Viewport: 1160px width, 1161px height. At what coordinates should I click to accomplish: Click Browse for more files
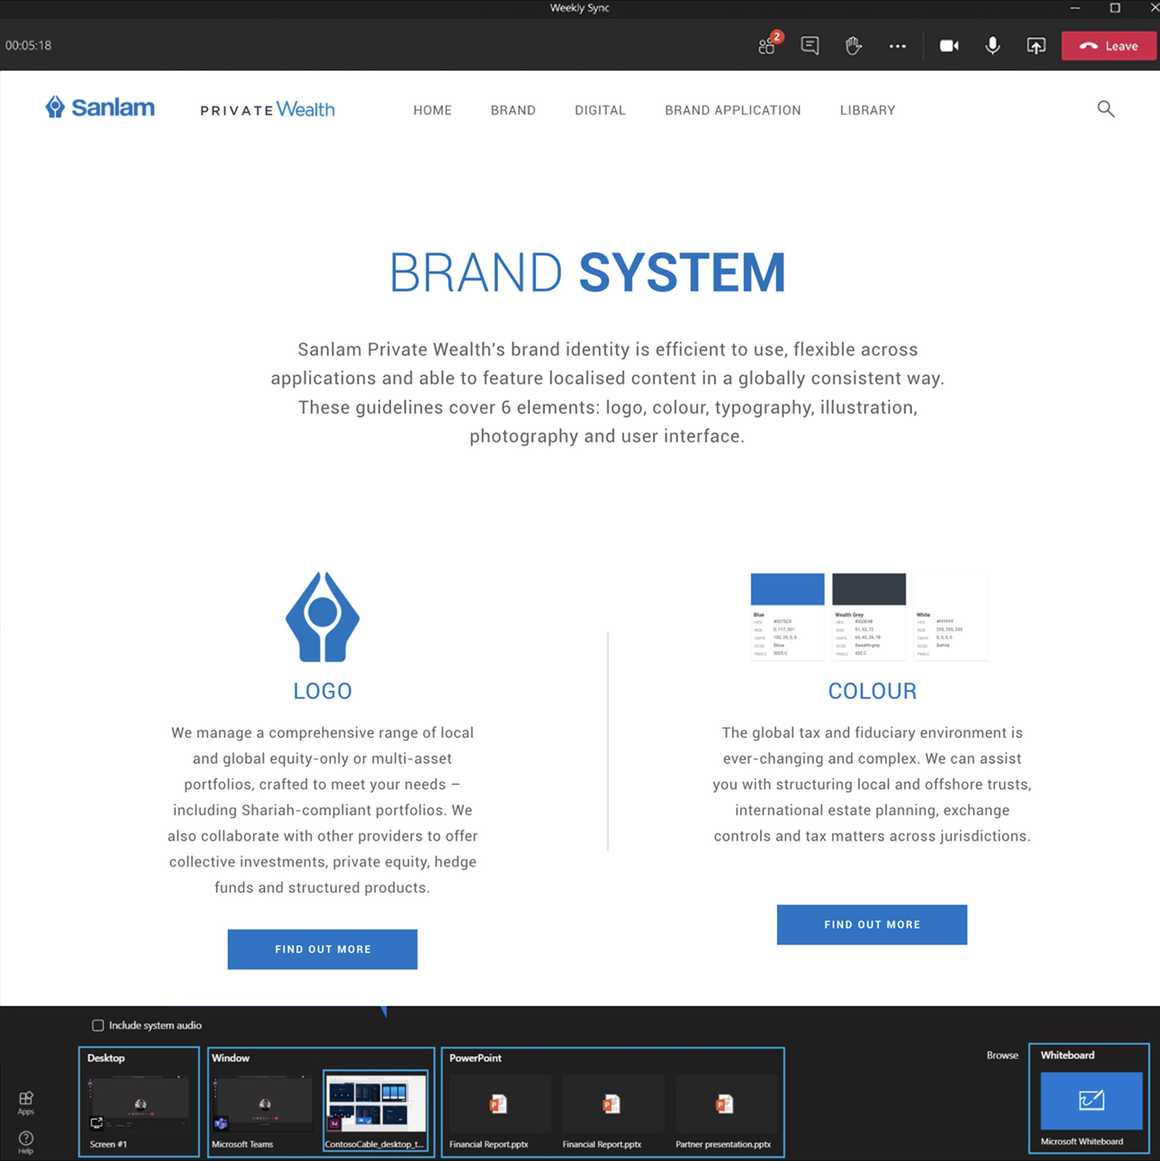pos(1002,1055)
